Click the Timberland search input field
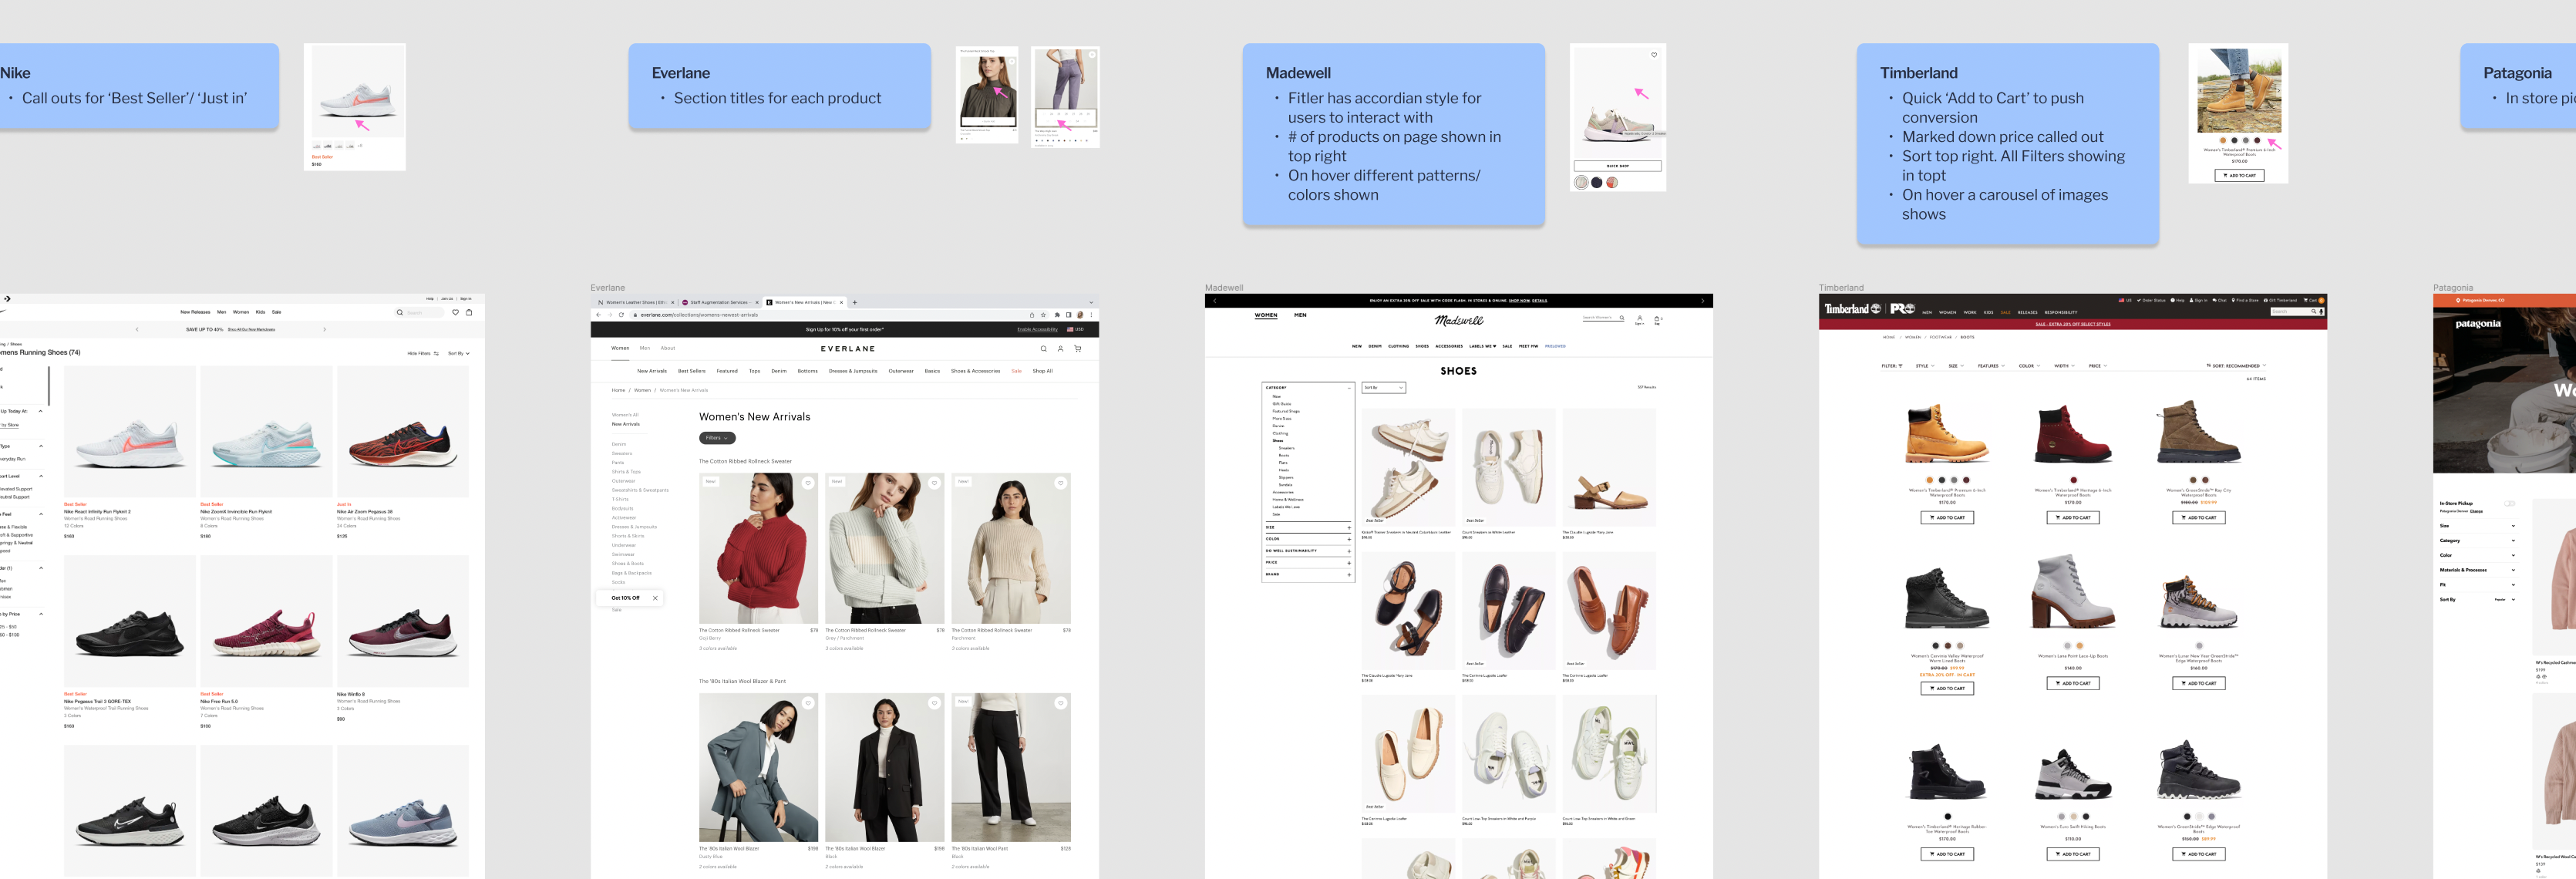 coord(2289,312)
